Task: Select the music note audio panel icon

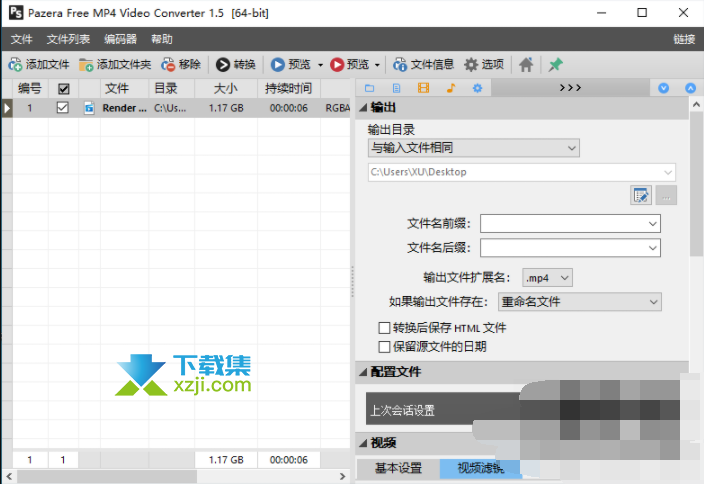Action: pyautogui.click(x=451, y=88)
